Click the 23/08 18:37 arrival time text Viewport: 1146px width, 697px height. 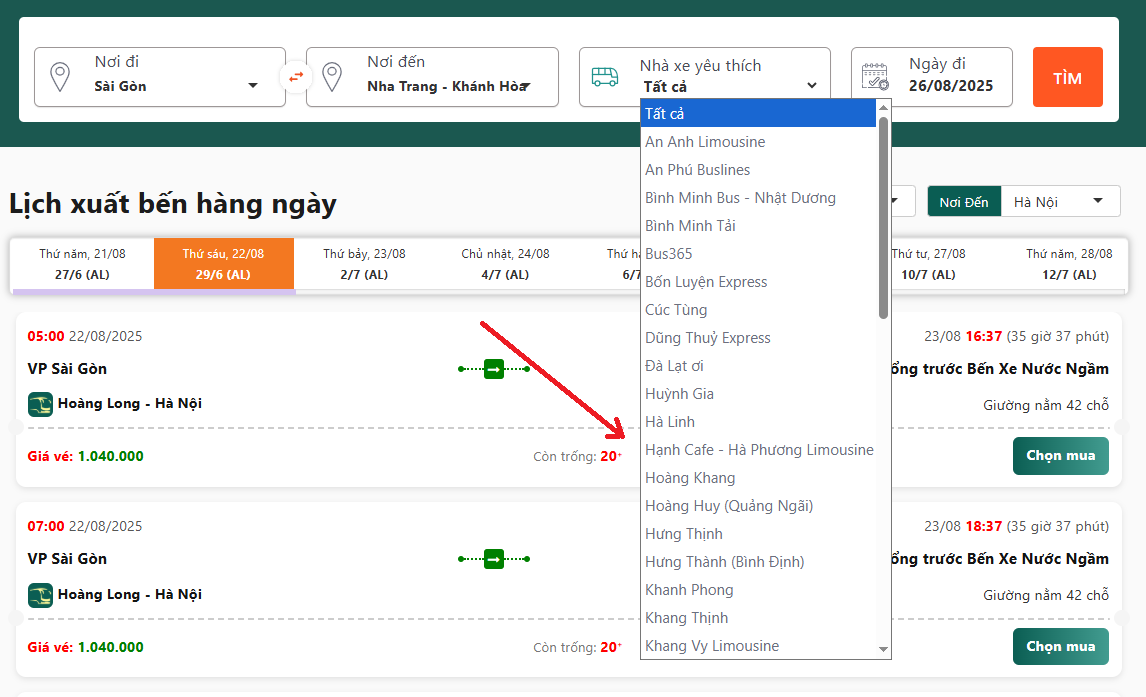[1016, 526]
